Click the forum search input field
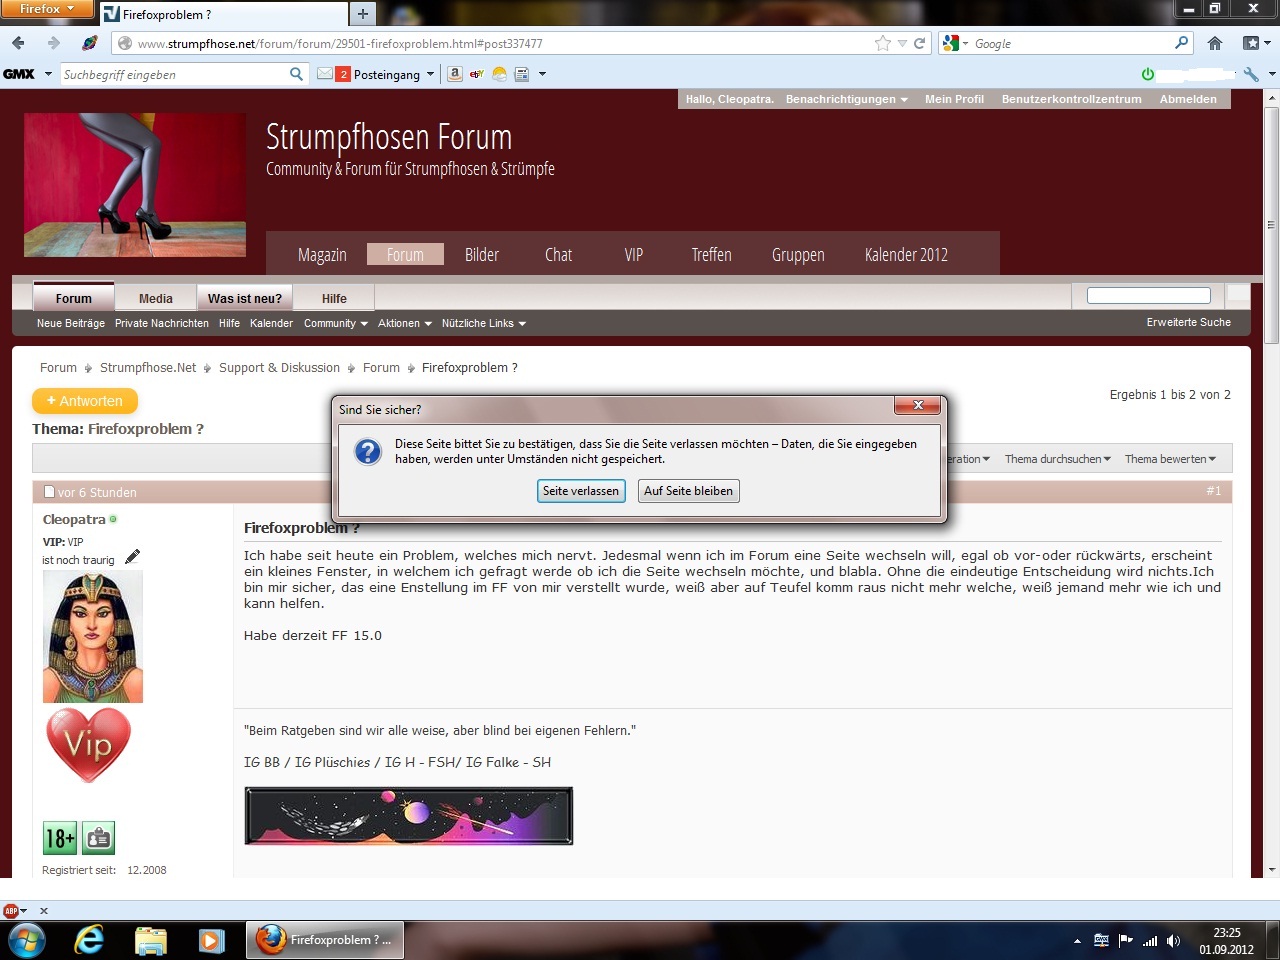 pos(1148,295)
